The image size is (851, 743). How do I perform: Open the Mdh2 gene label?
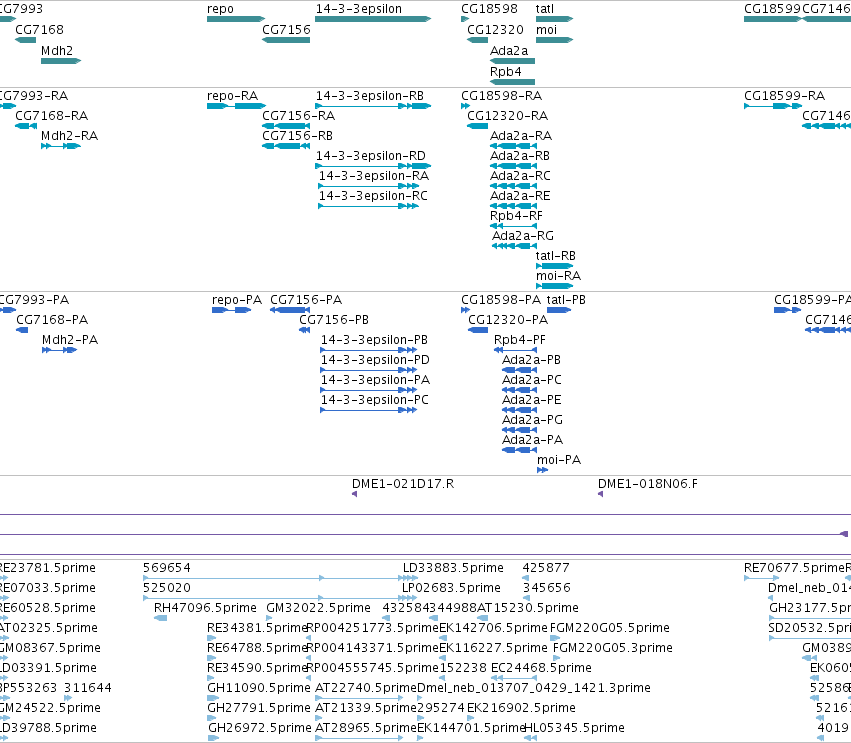tap(57, 50)
